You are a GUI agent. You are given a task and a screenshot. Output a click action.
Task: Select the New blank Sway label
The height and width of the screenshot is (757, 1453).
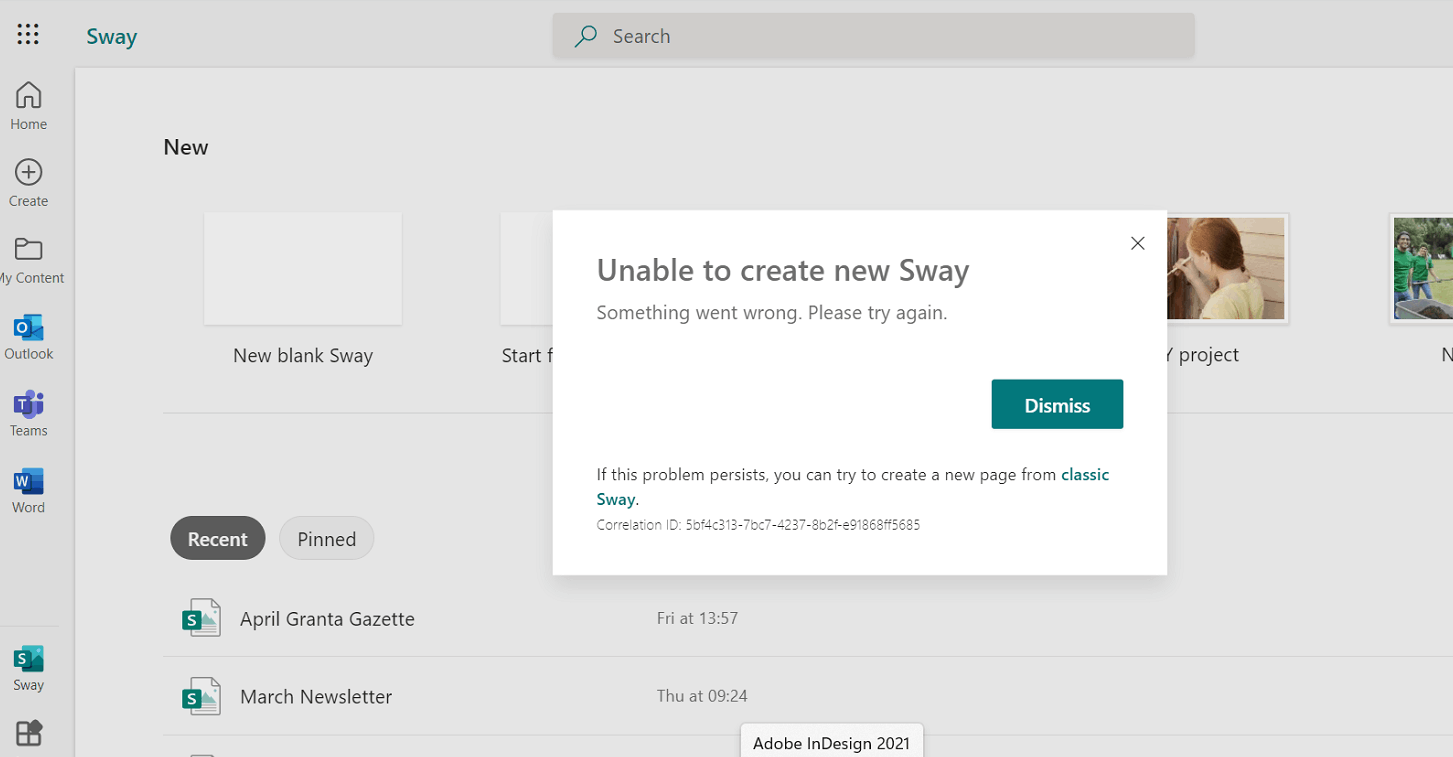pyautogui.click(x=303, y=355)
